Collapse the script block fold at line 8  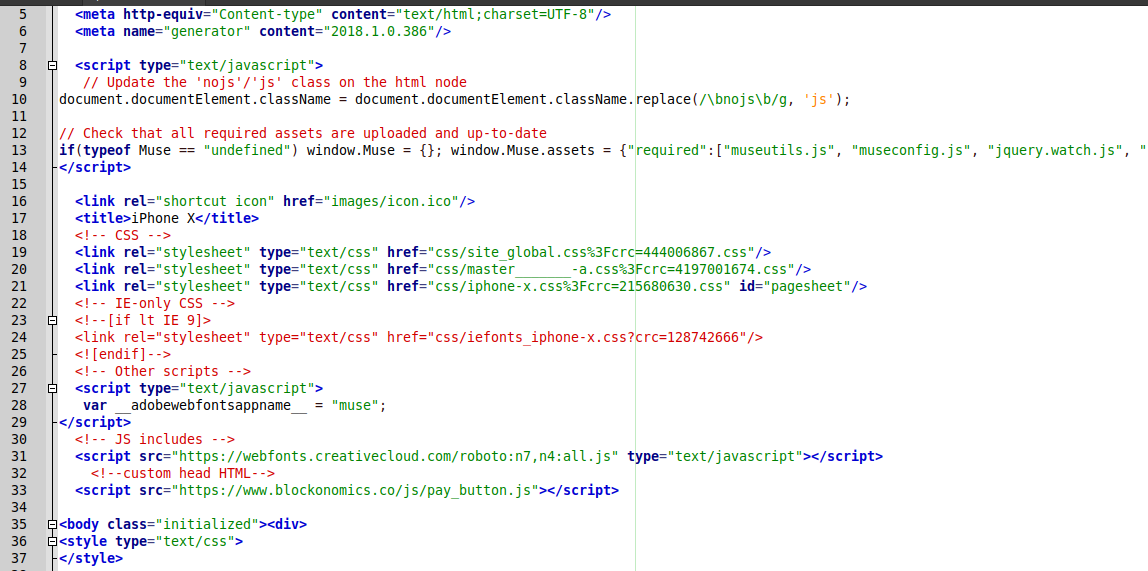pyautogui.click(x=52, y=65)
